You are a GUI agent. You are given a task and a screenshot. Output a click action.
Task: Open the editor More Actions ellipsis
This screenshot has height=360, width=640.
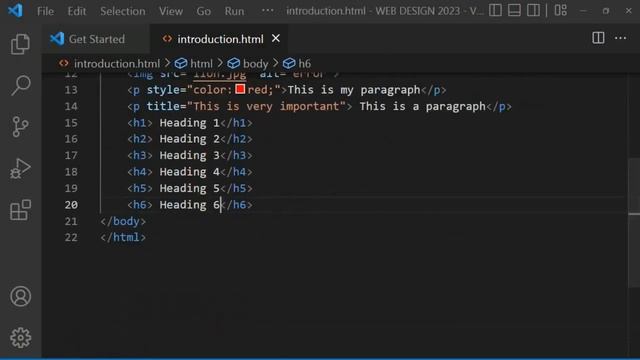(620, 38)
